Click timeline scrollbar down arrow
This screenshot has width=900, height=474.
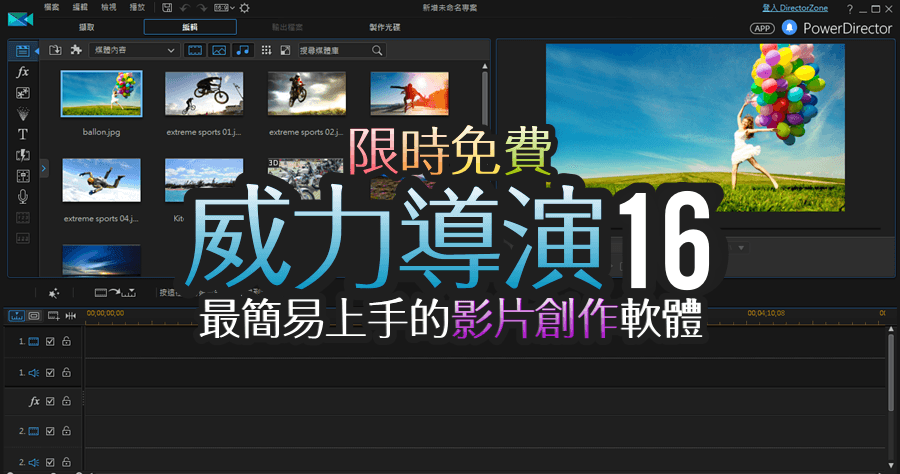[891, 465]
